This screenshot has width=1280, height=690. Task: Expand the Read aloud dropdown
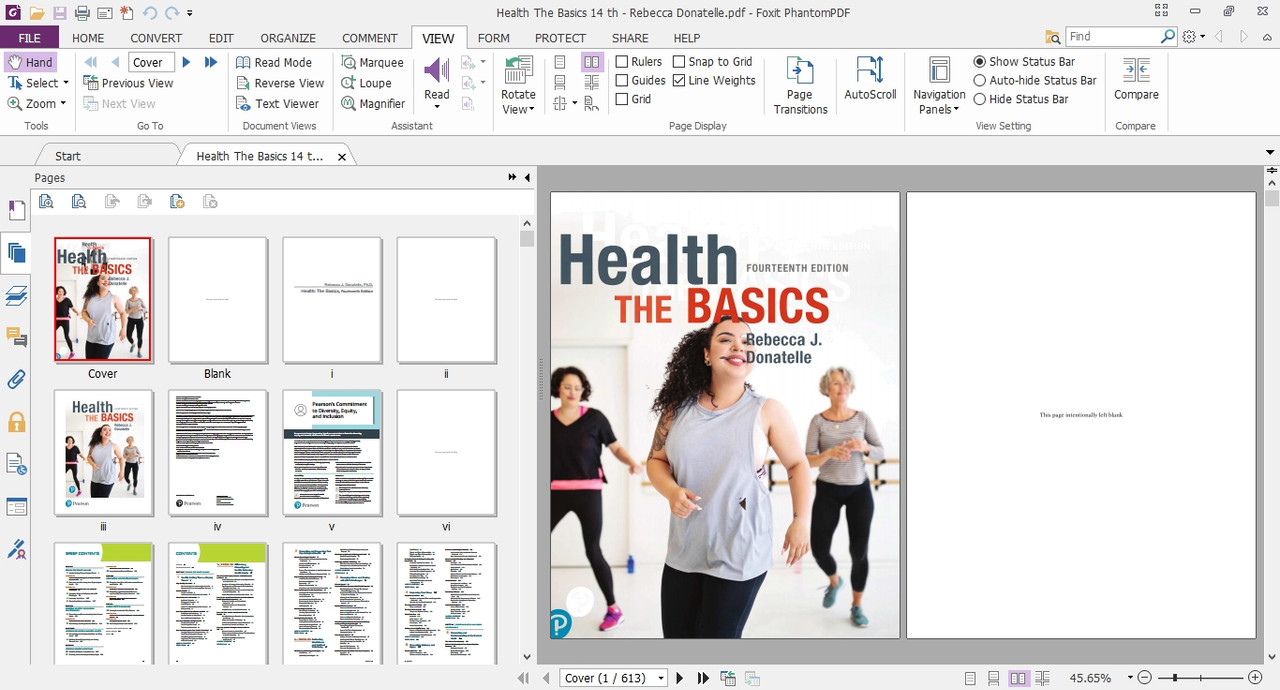point(437,106)
